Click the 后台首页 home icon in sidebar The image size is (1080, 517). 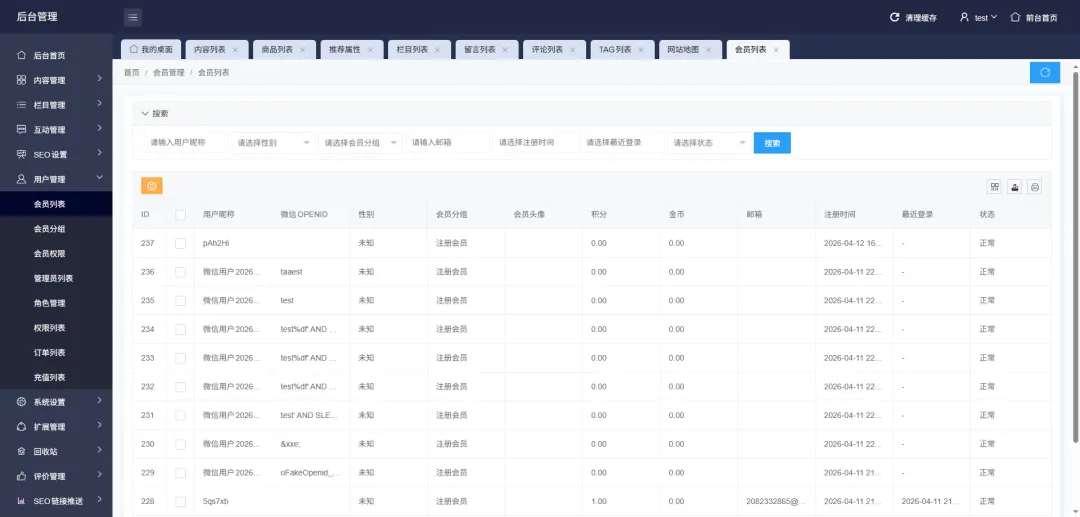click(21, 55)
